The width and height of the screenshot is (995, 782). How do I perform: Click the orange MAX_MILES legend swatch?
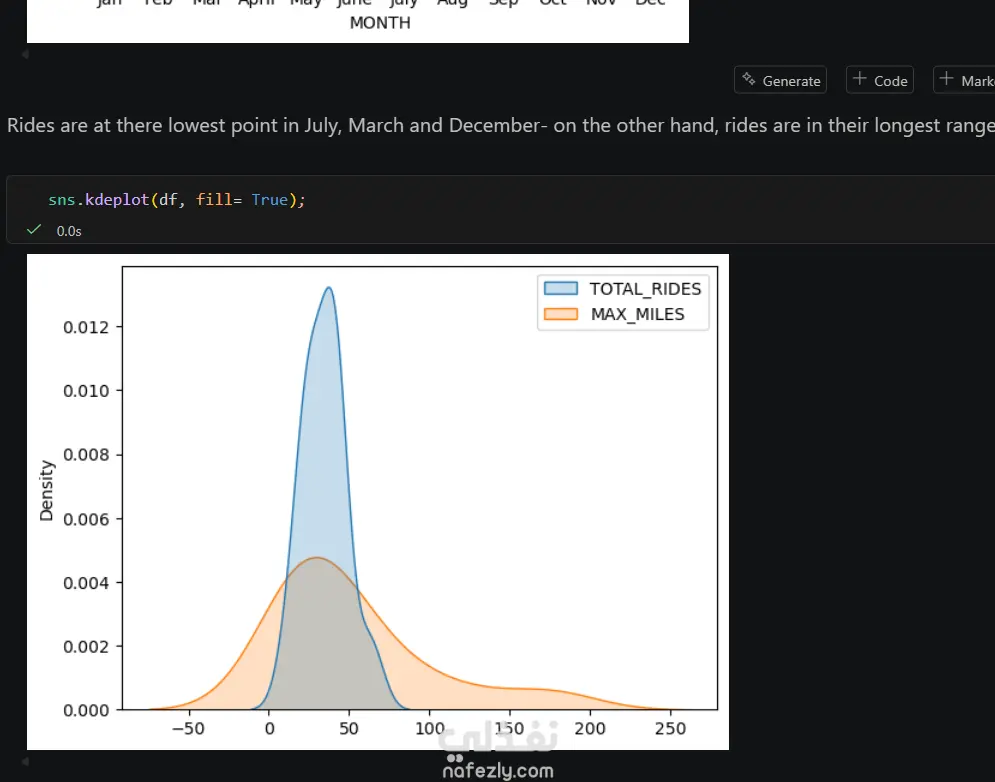[561, 314]
